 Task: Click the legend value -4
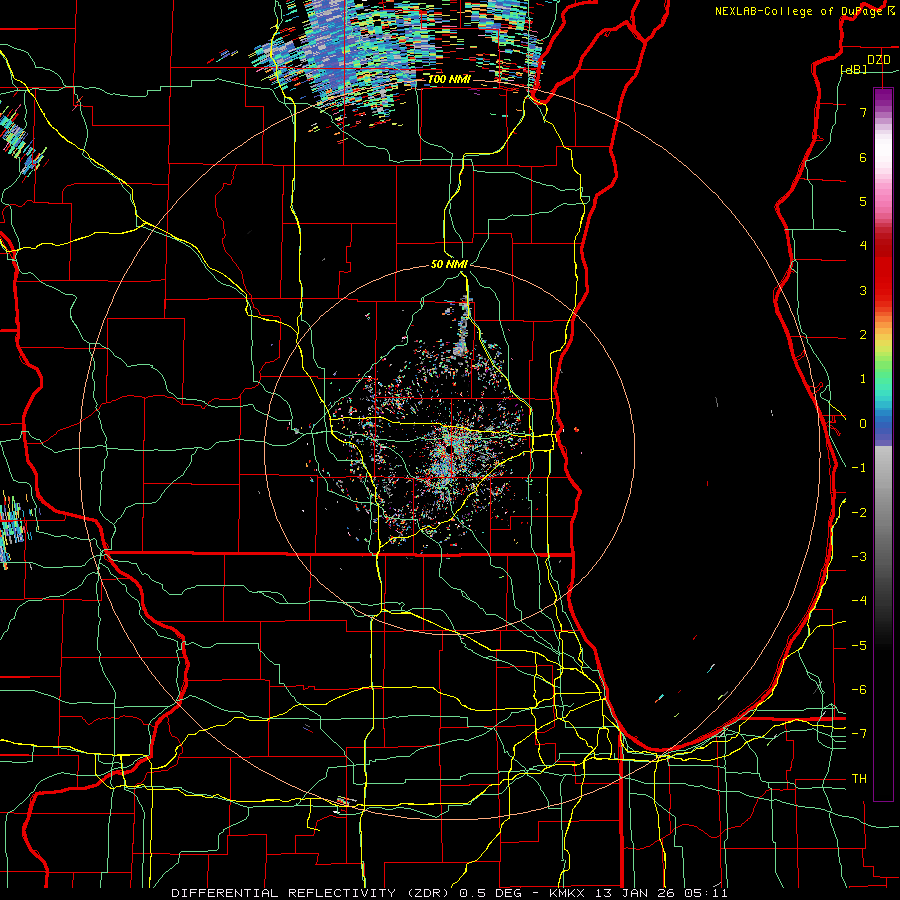(859, 600)
